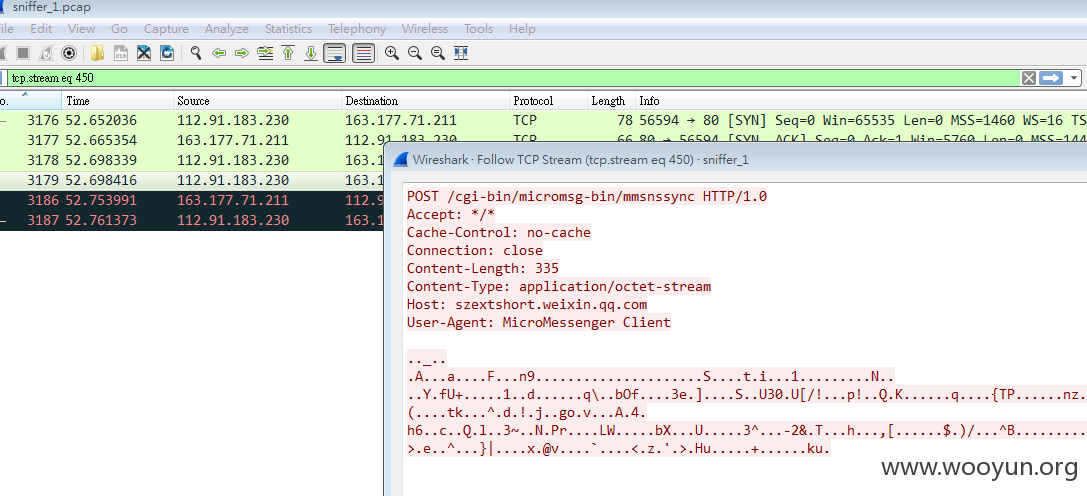Image resolution: width=1087 pixels, height=496 pixels.
Task: Sort packets by Source column
Action: tap(257, 101)
